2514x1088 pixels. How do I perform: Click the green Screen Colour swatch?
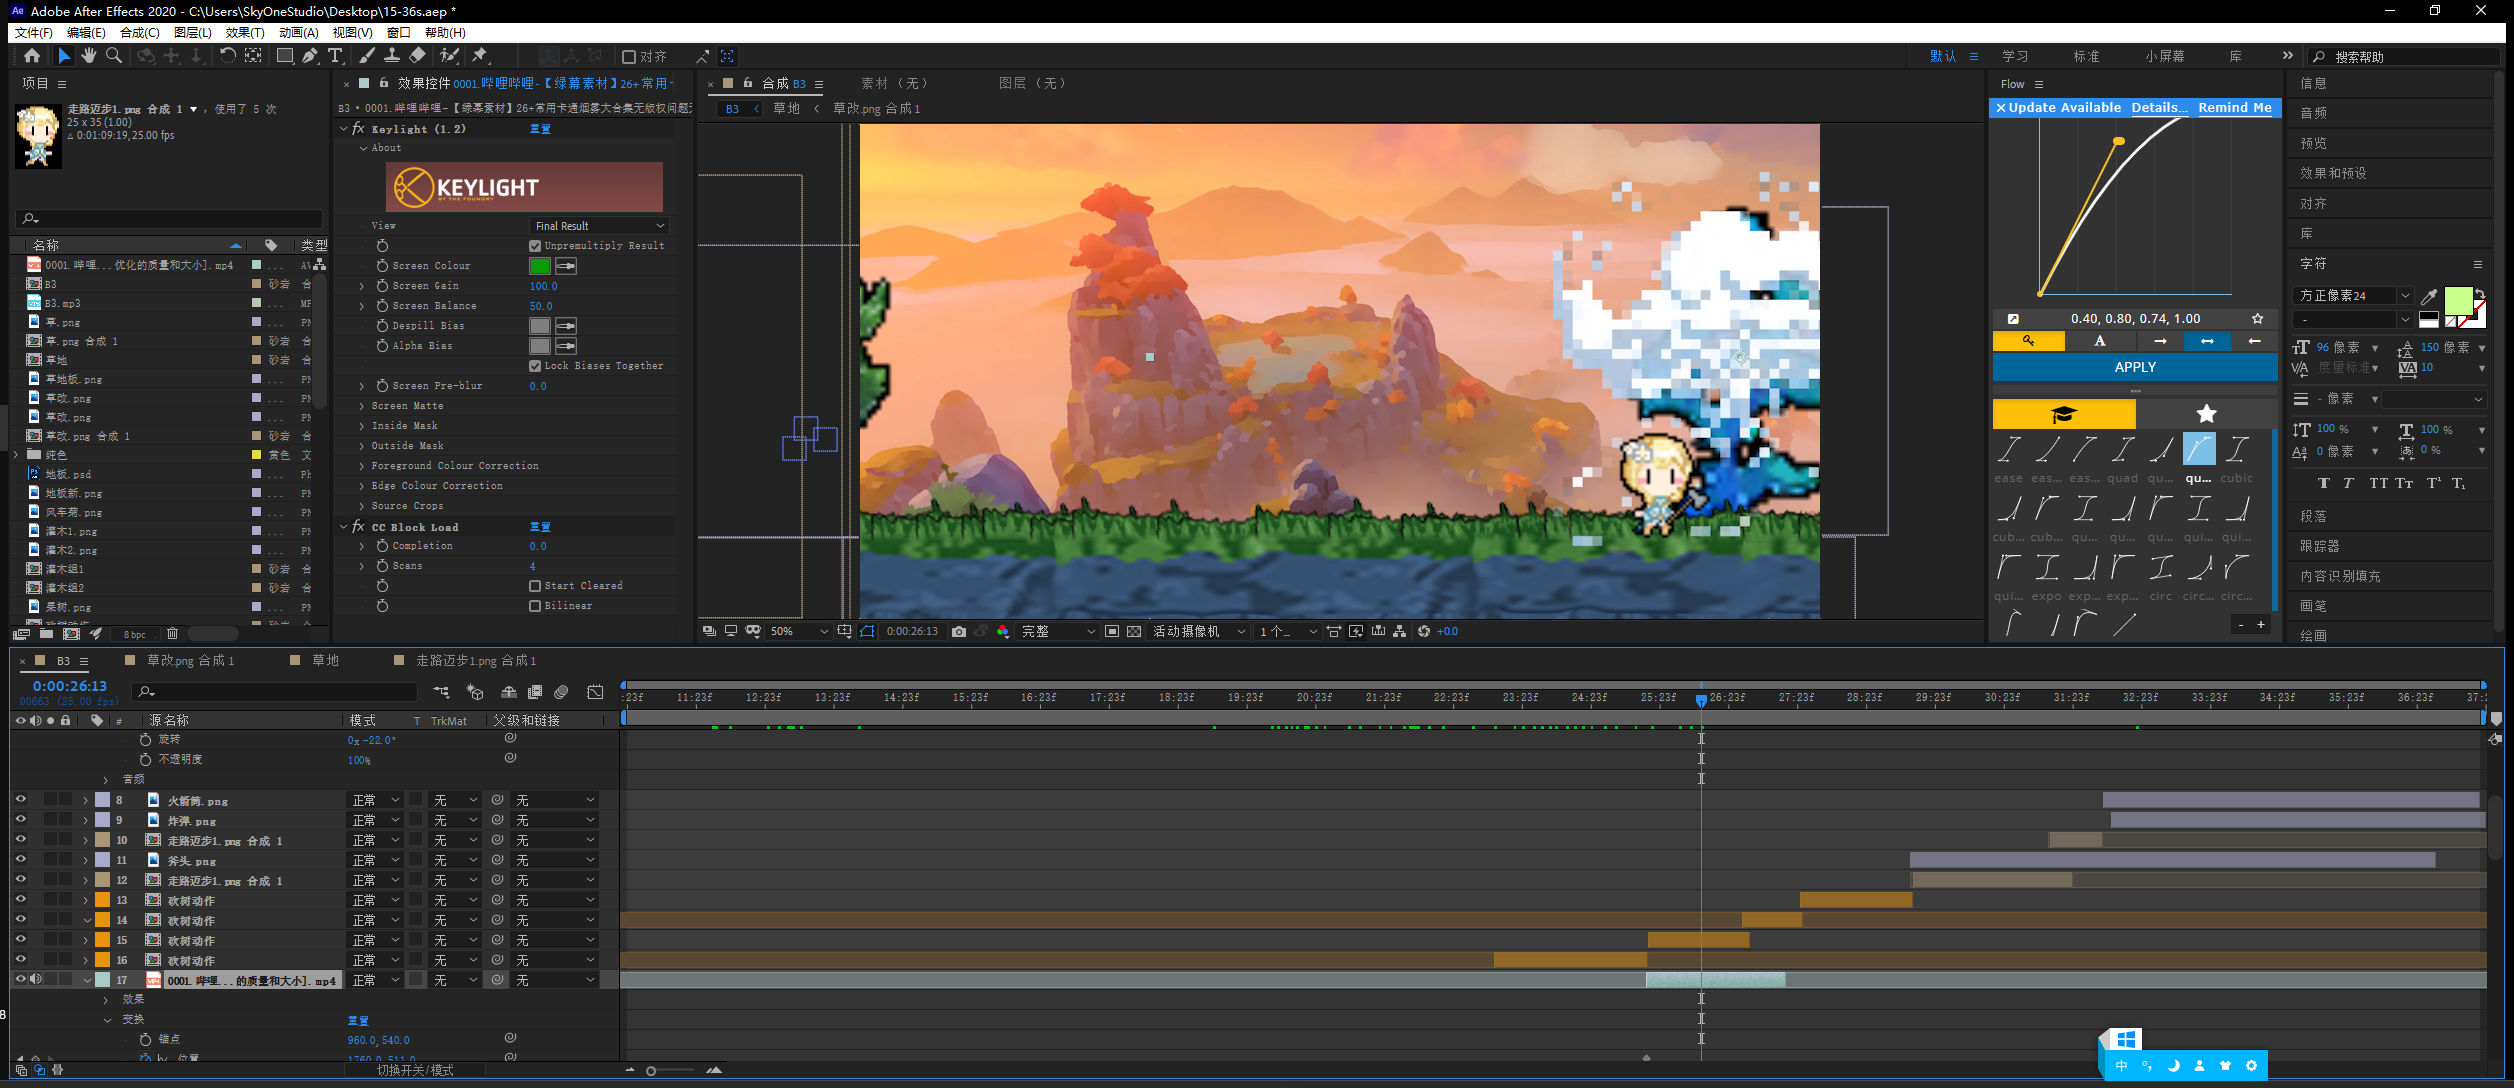[x=540, y=266]
